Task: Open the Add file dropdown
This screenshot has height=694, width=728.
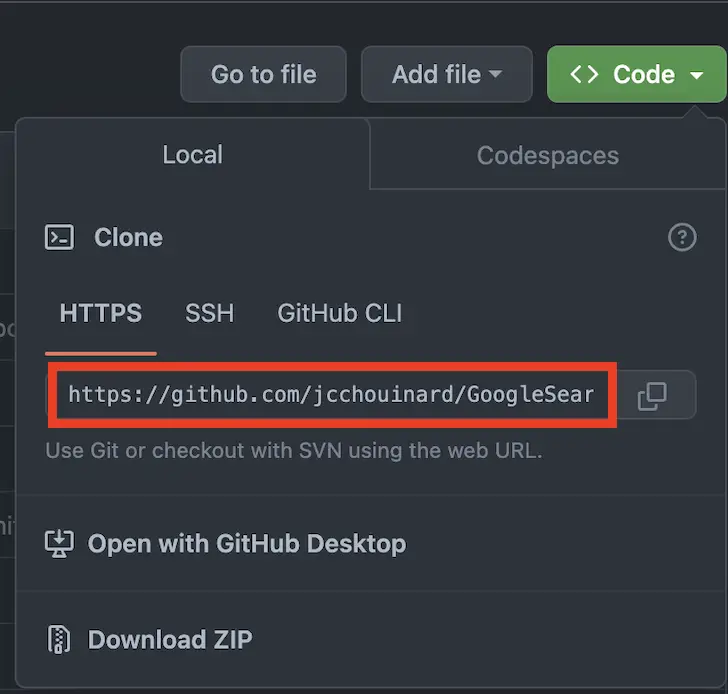Action: [447, 74]
